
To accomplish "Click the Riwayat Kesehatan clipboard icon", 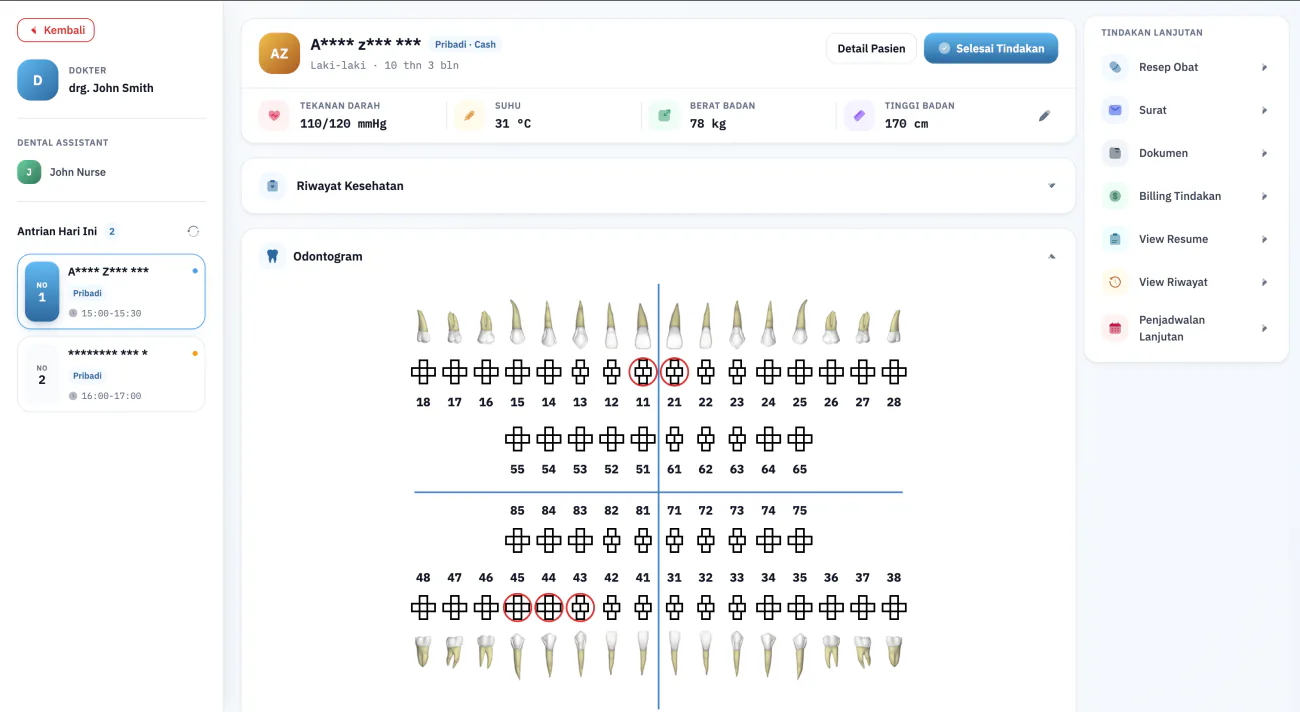I will pyautogui.click(x=272, y=186).
